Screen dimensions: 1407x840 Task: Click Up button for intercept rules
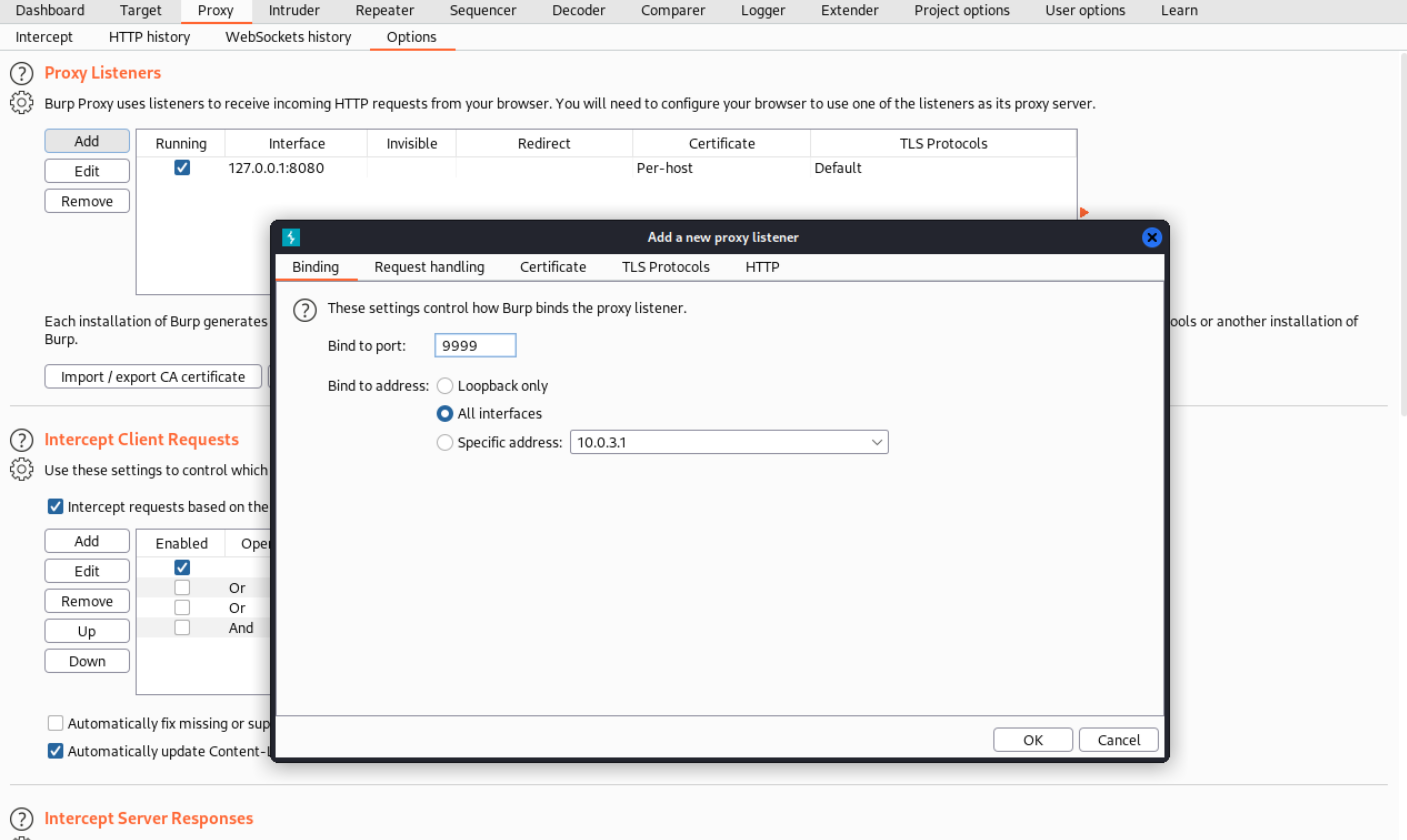[87, 631]
